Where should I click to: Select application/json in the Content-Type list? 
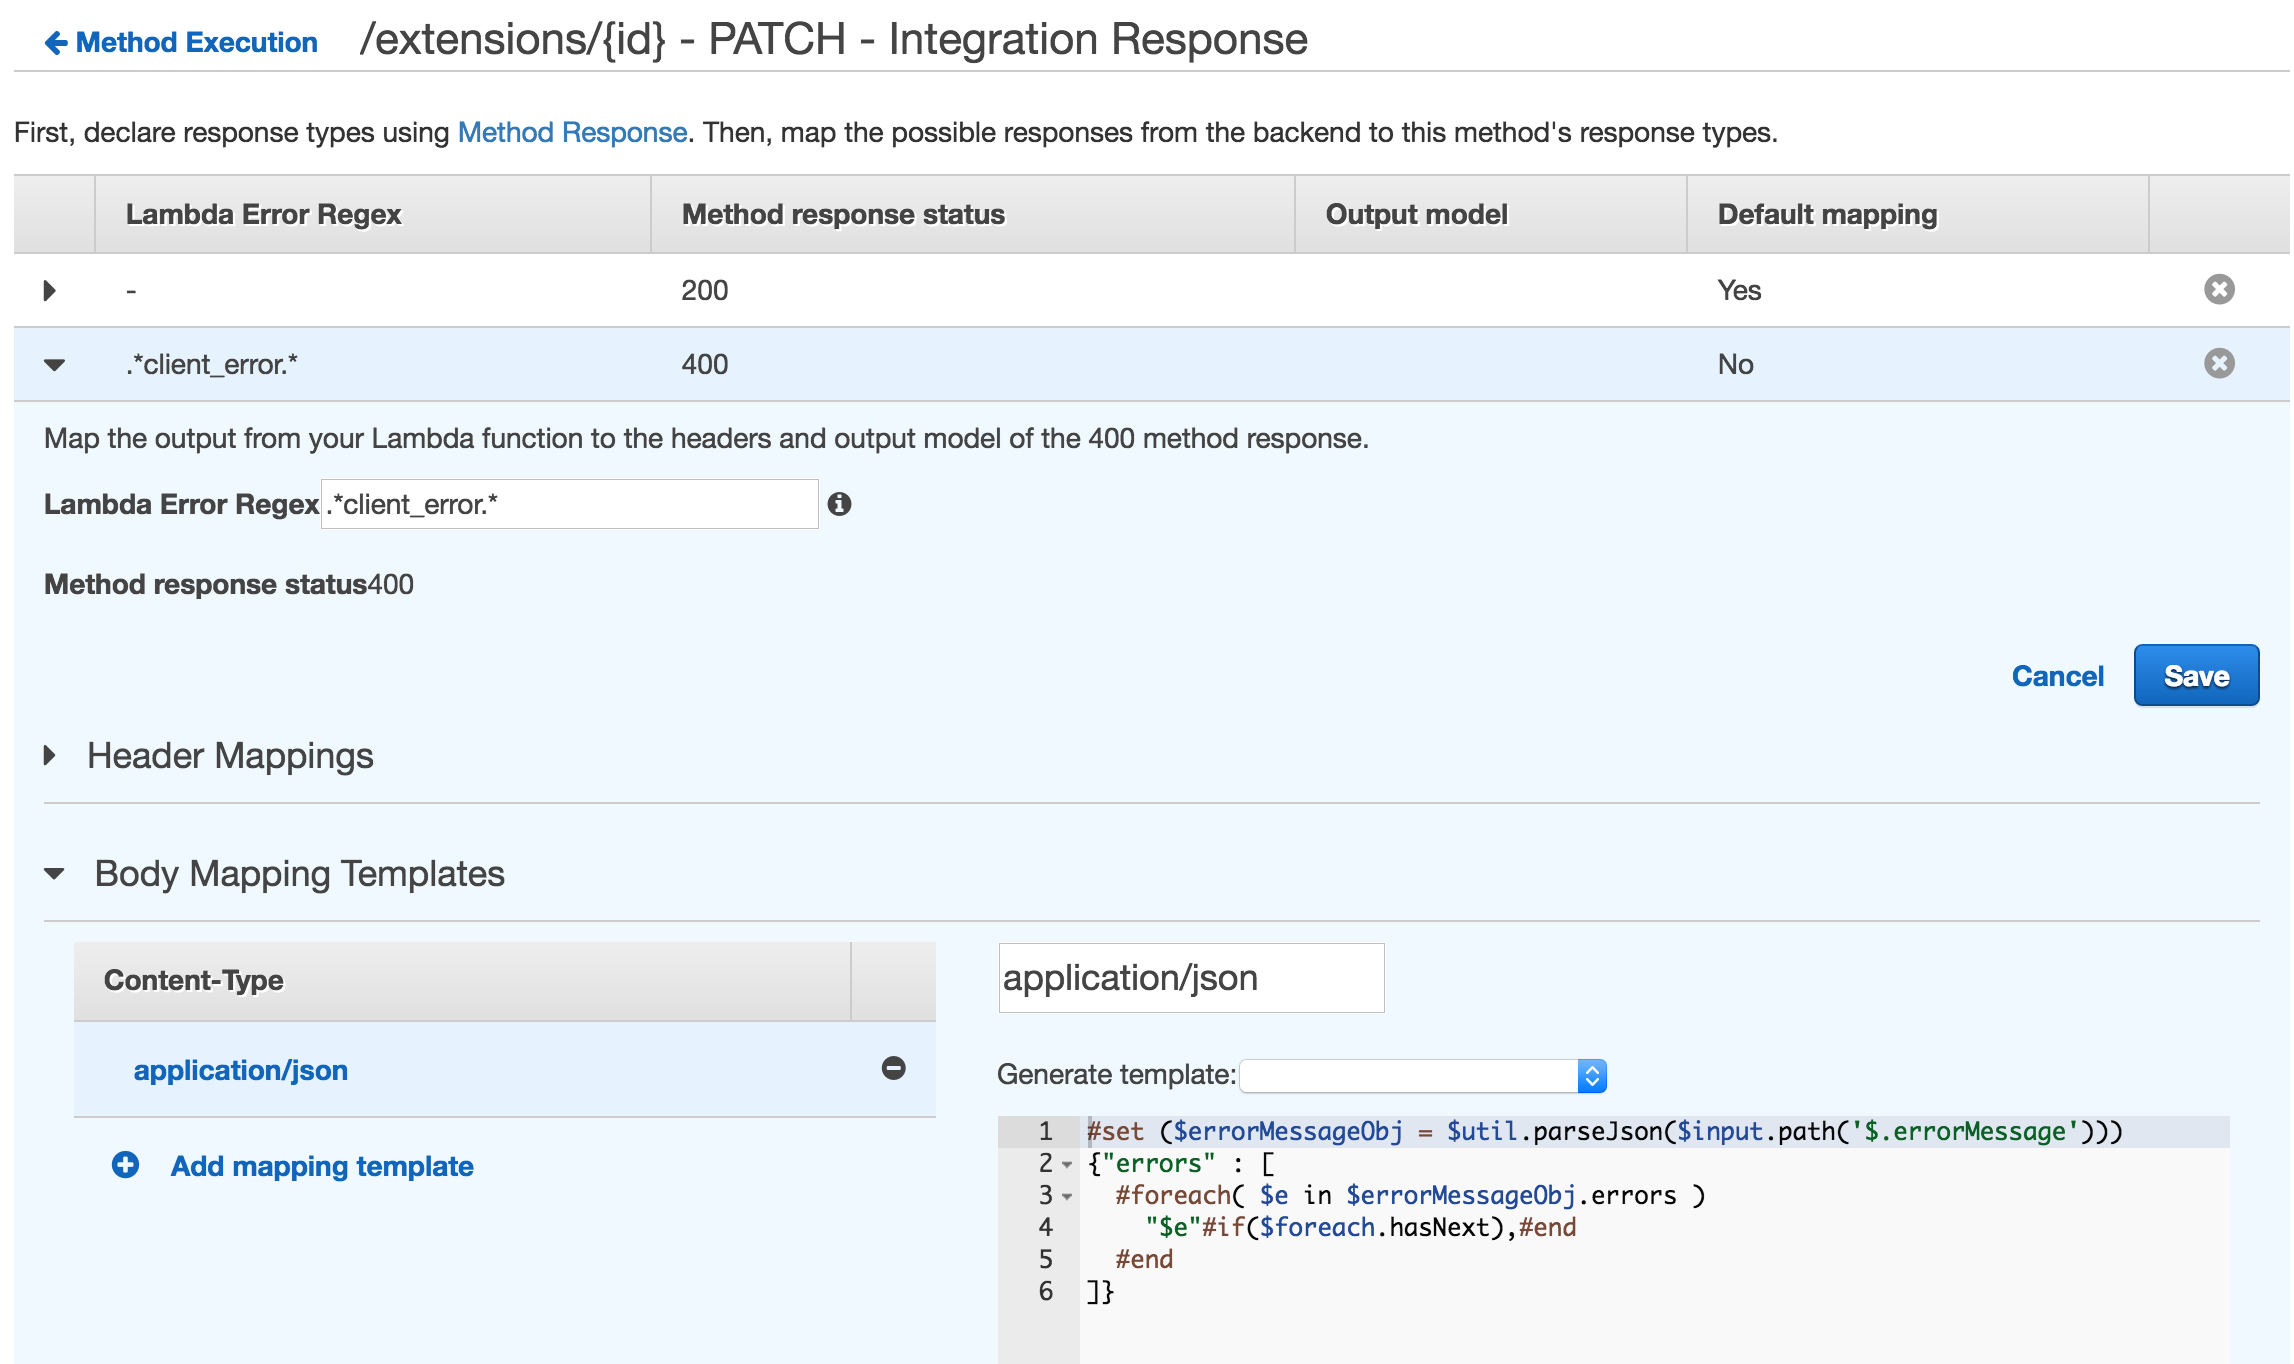[241, 1068]
